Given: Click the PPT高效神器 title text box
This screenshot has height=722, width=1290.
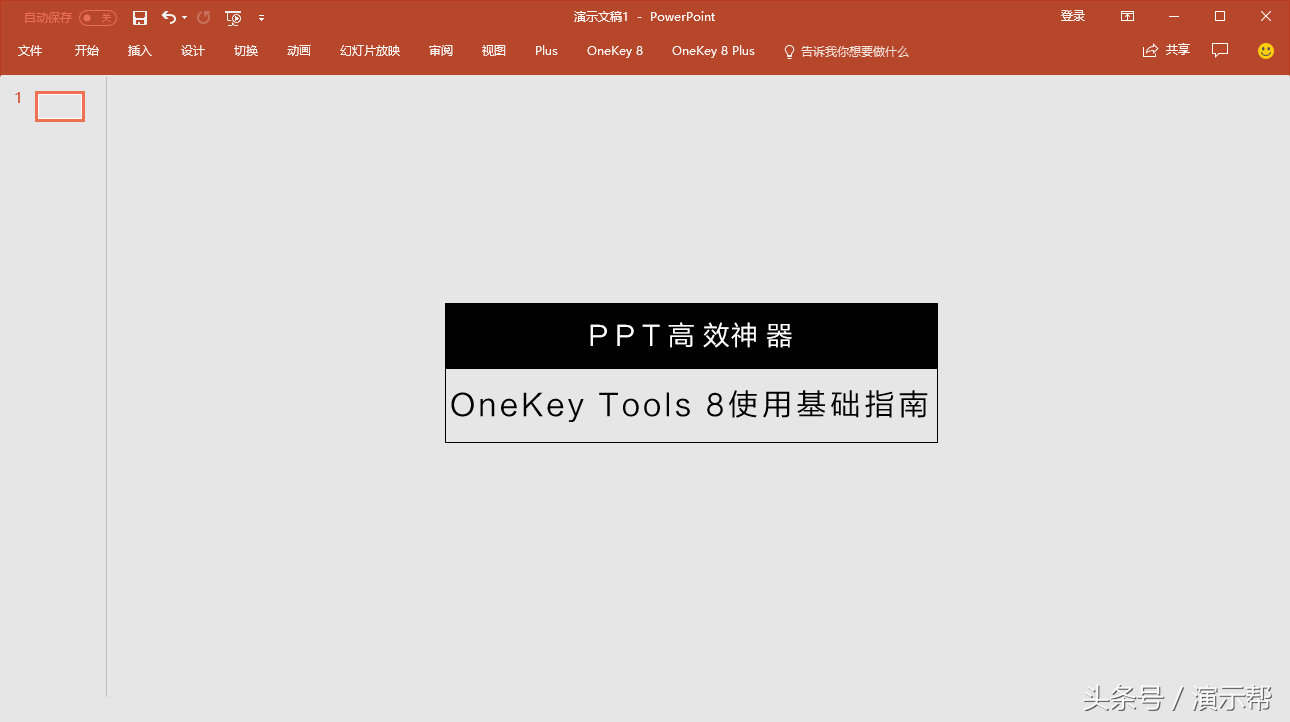Looking at the screenshot, I should click(x=691, y=336).
